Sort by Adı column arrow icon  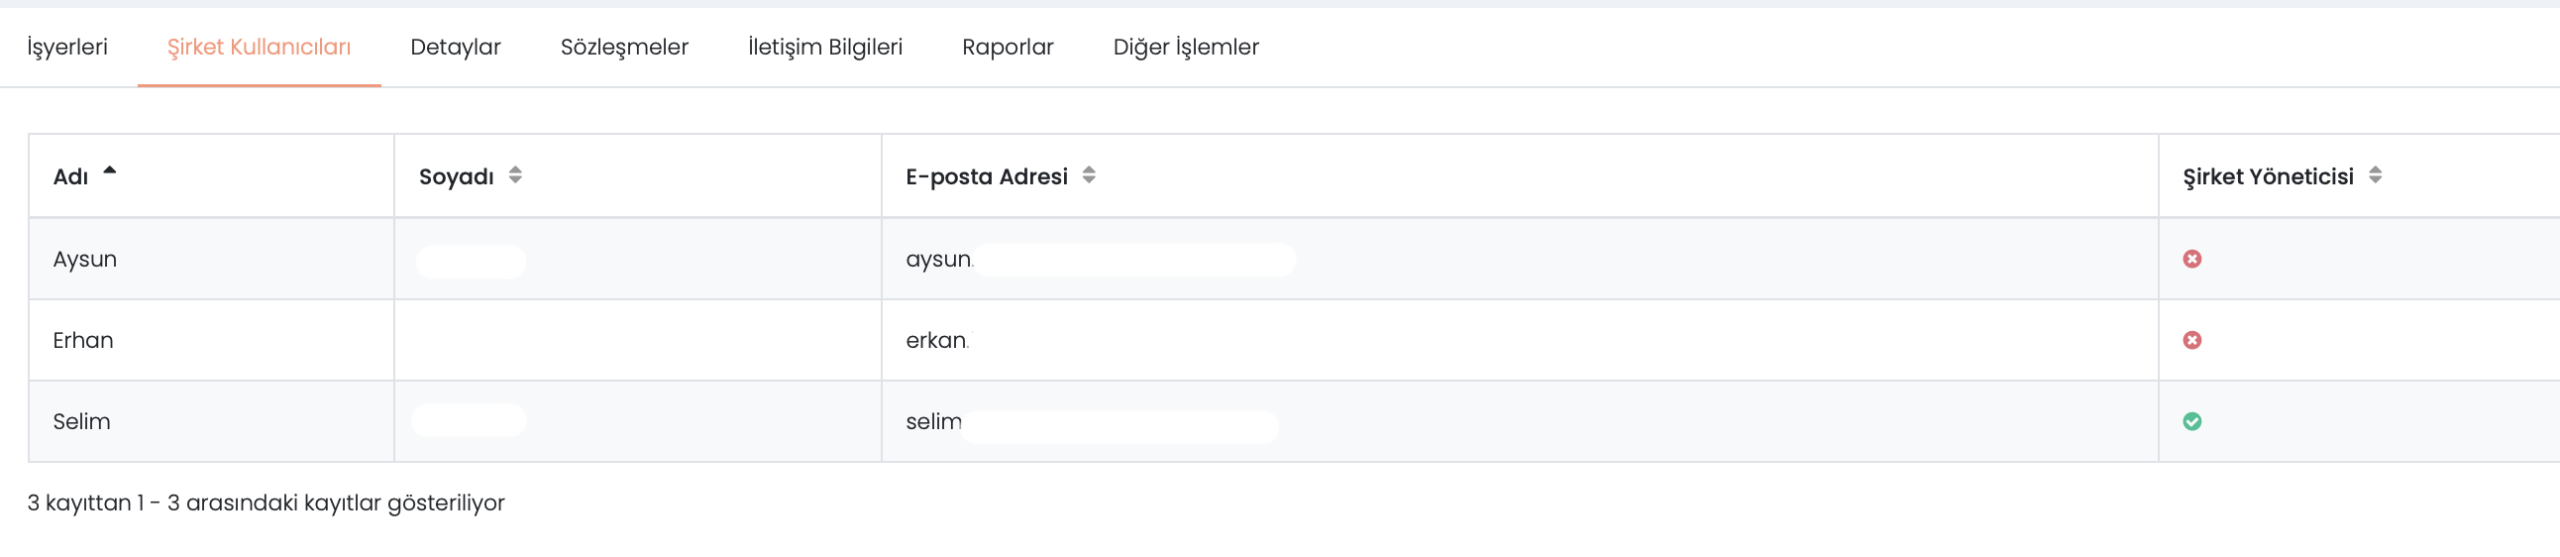tap(110, 171)
